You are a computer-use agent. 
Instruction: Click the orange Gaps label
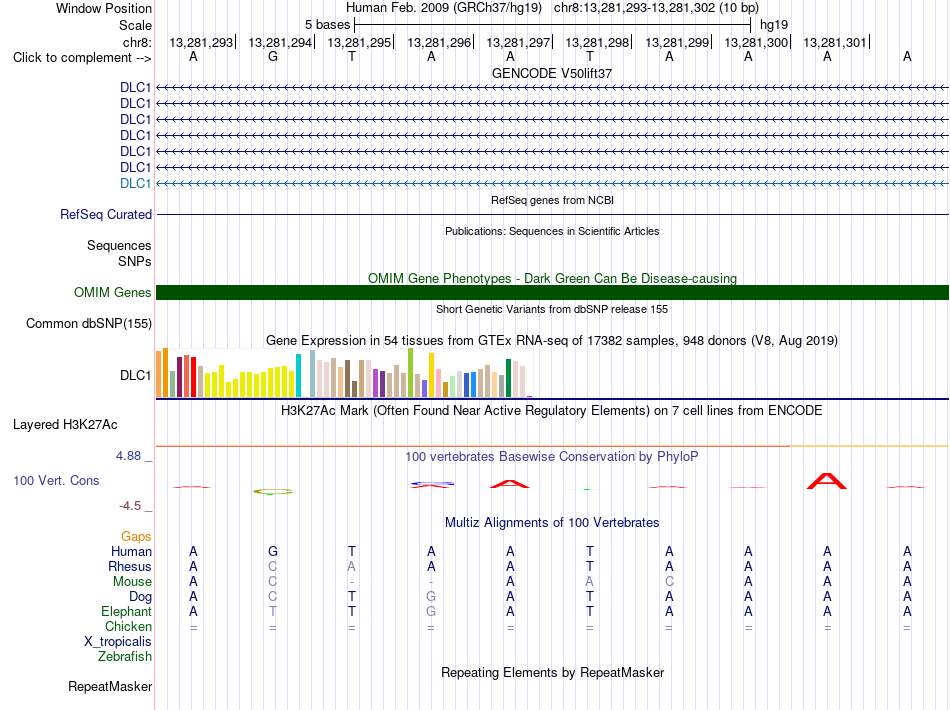coord(136,537)
